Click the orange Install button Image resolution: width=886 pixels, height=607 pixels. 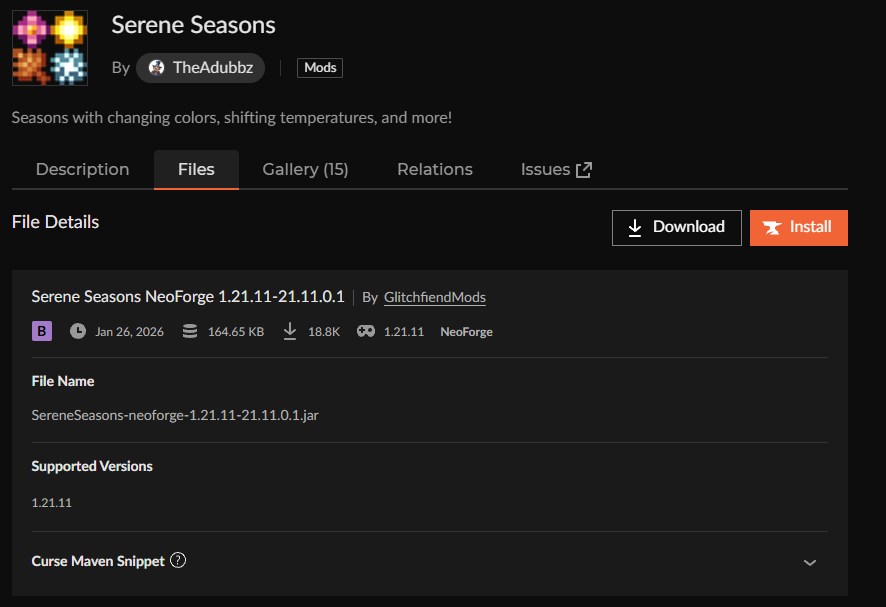pyautogui.click(x=798, y=227)
